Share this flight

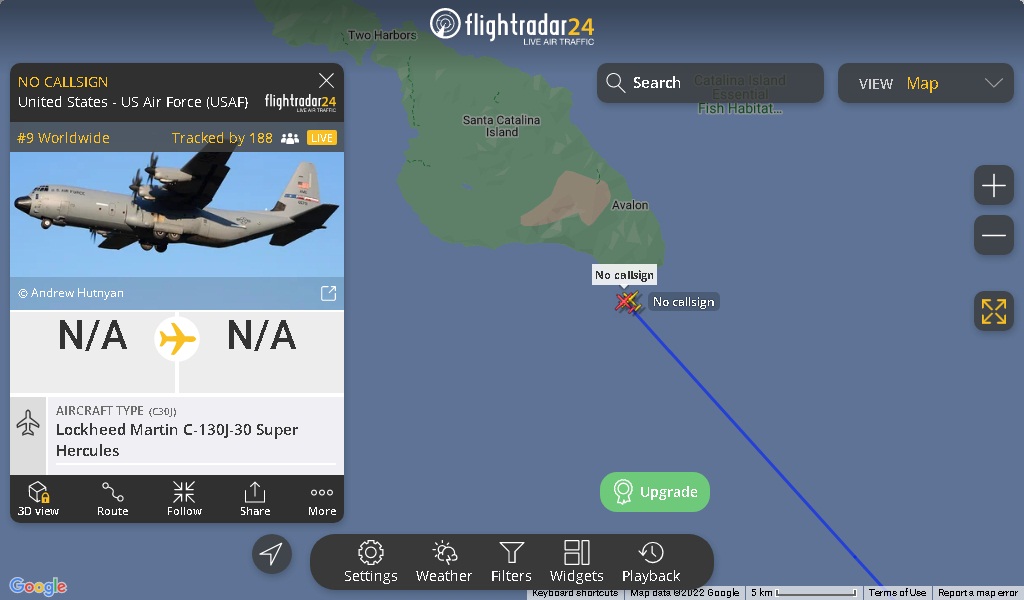coord(255,499)
